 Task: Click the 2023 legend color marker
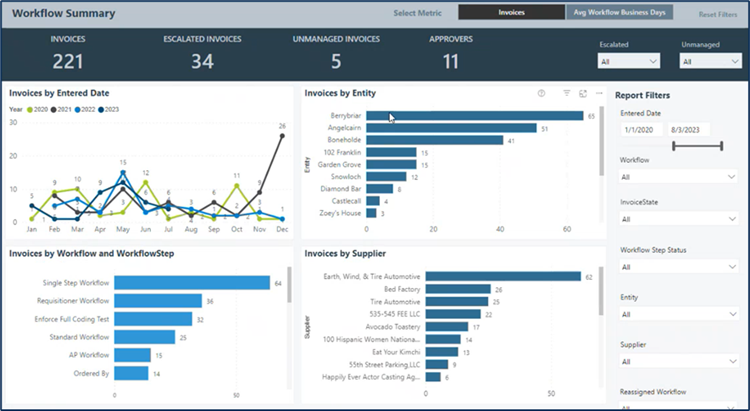point(100,110)
